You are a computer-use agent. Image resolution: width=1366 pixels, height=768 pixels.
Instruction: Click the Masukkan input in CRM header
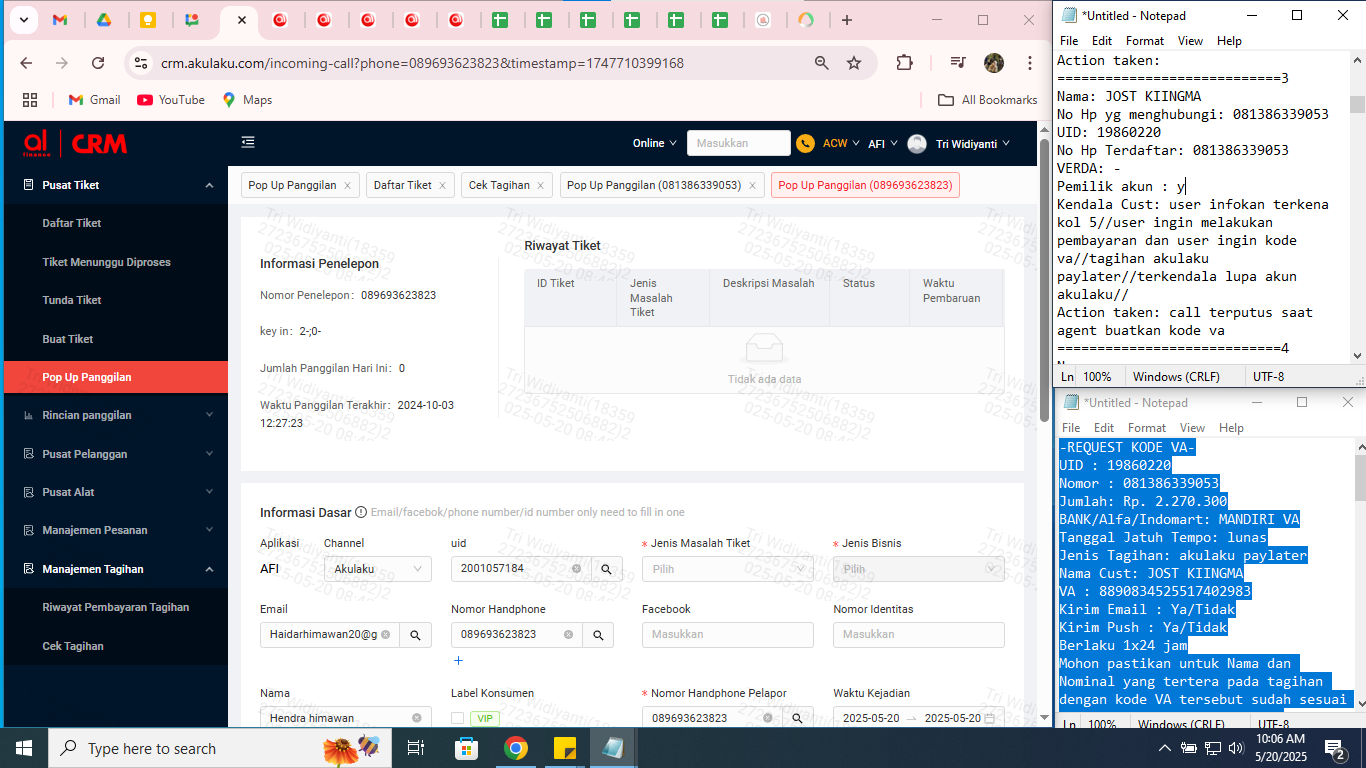(738, 143)
